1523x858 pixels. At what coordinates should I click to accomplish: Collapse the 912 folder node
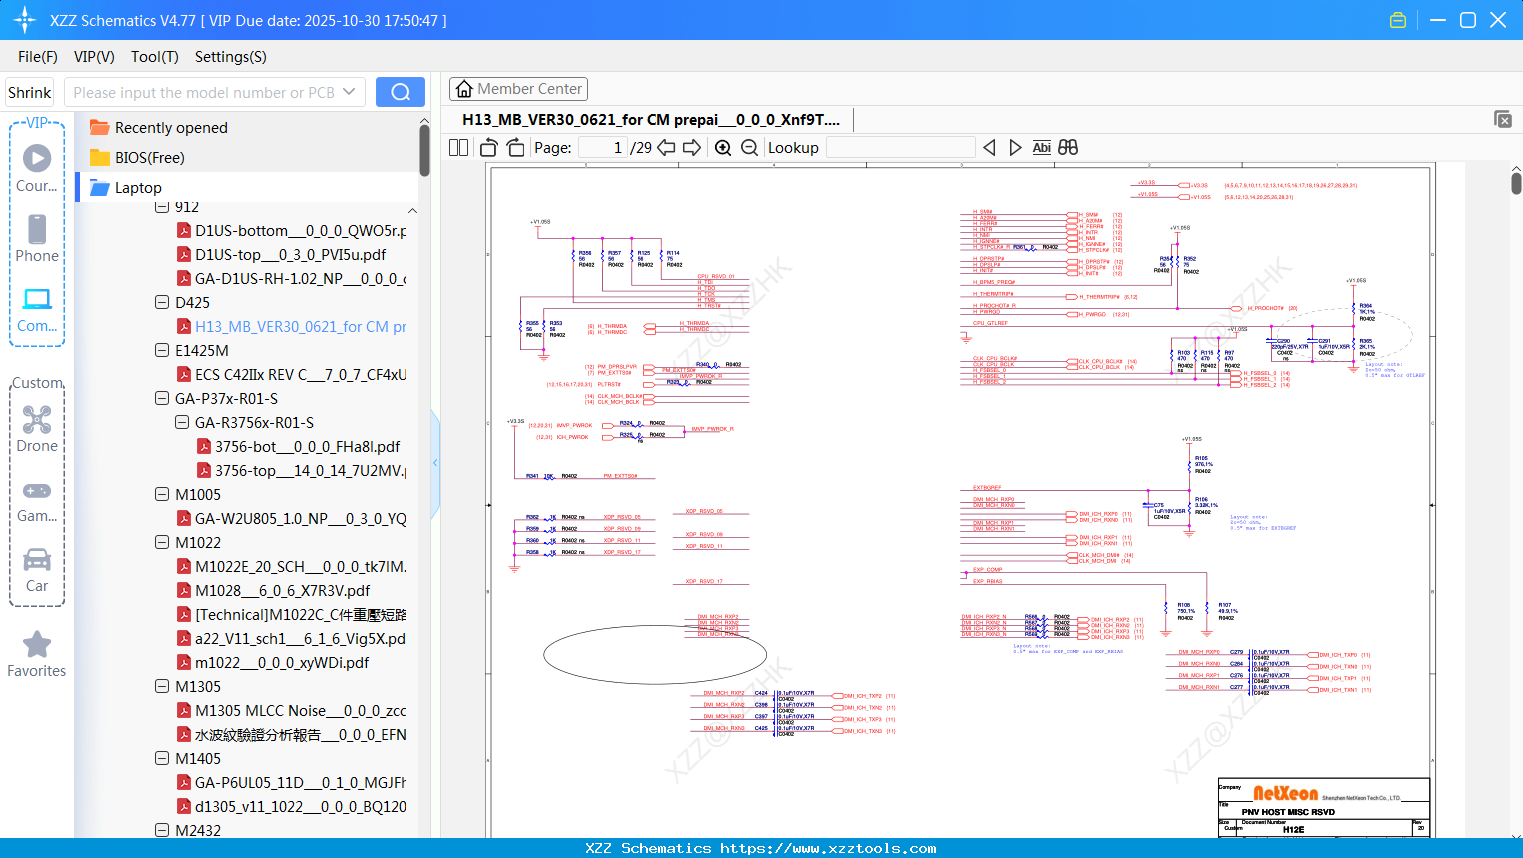(x=162, y=207)
